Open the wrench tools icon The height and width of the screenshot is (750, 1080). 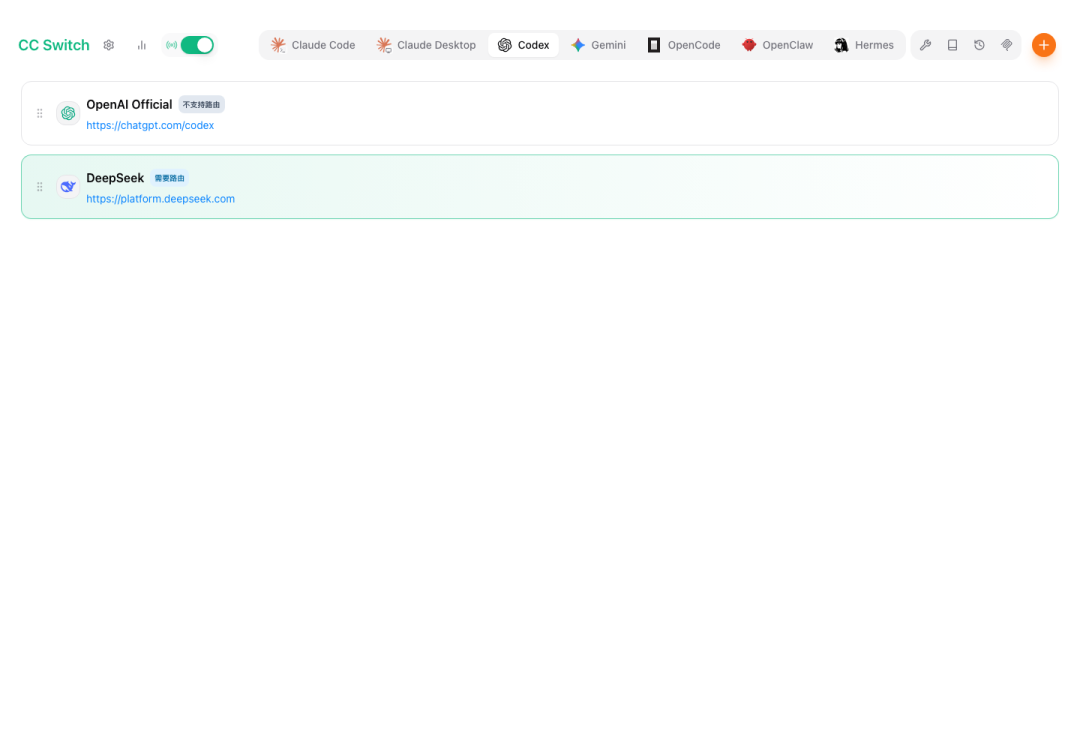coord(926,45)
